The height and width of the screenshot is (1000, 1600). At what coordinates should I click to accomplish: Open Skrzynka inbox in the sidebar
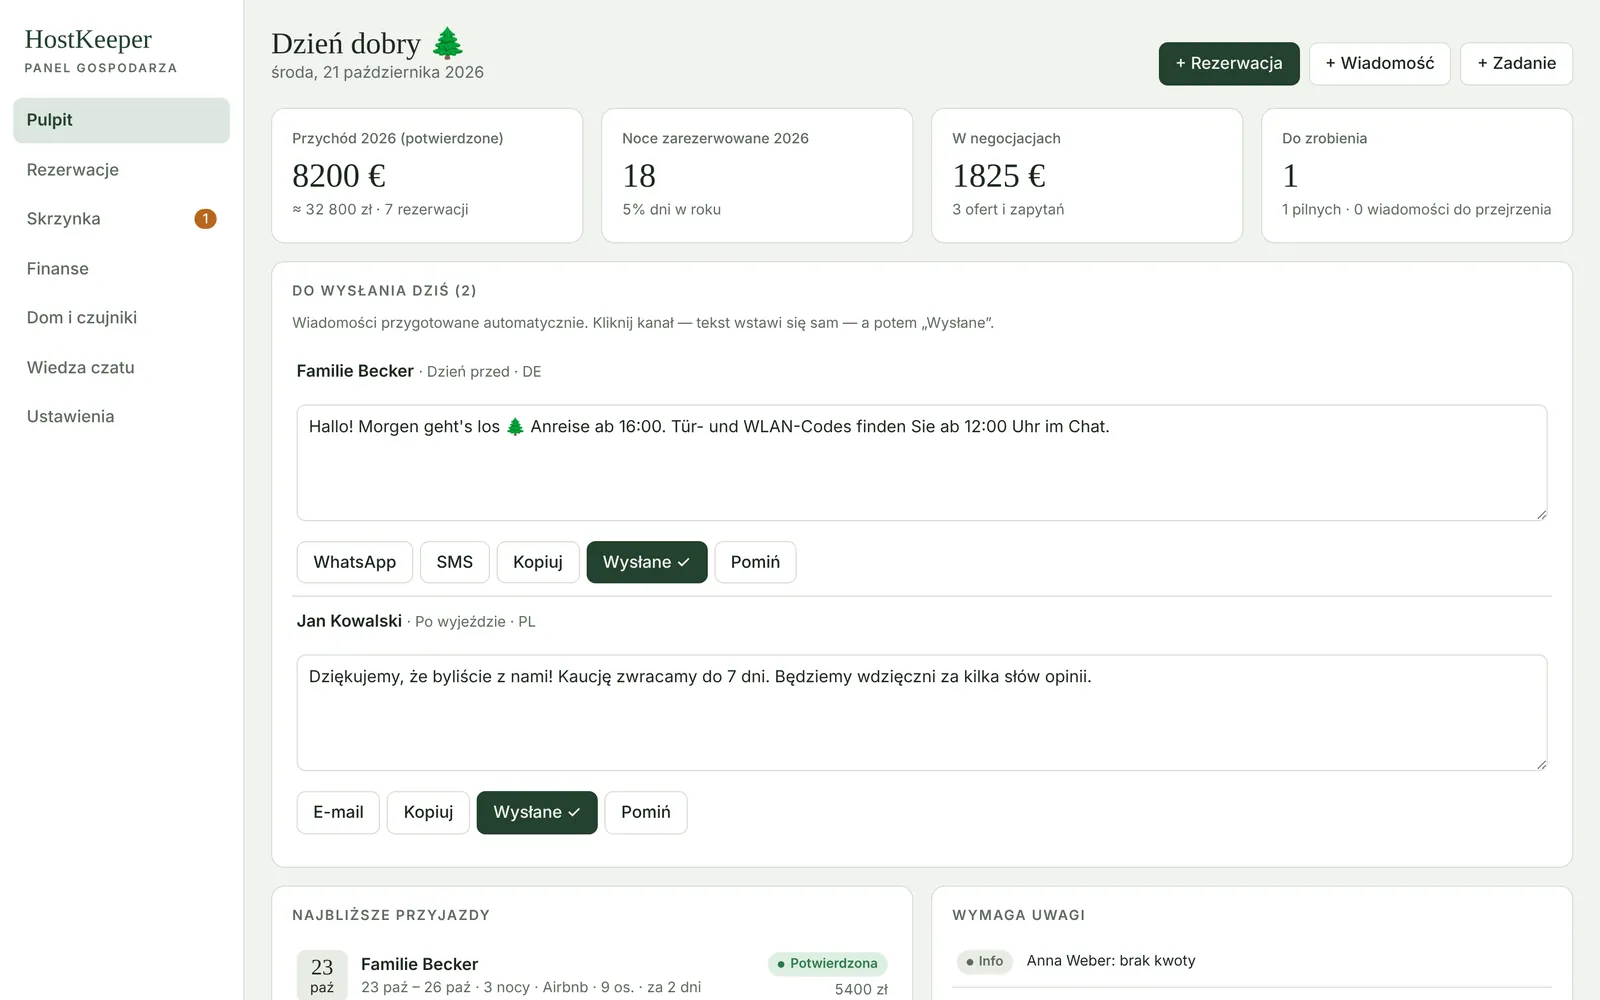pos(121,219)
